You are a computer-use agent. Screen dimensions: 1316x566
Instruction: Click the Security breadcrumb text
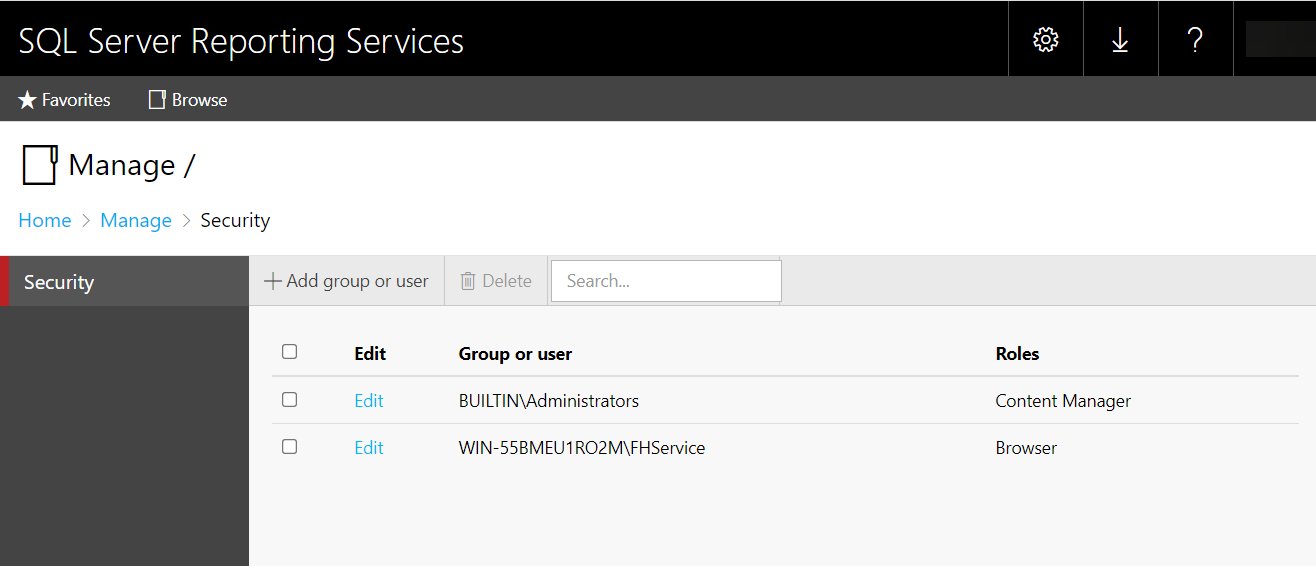click(x=235, y=220)
